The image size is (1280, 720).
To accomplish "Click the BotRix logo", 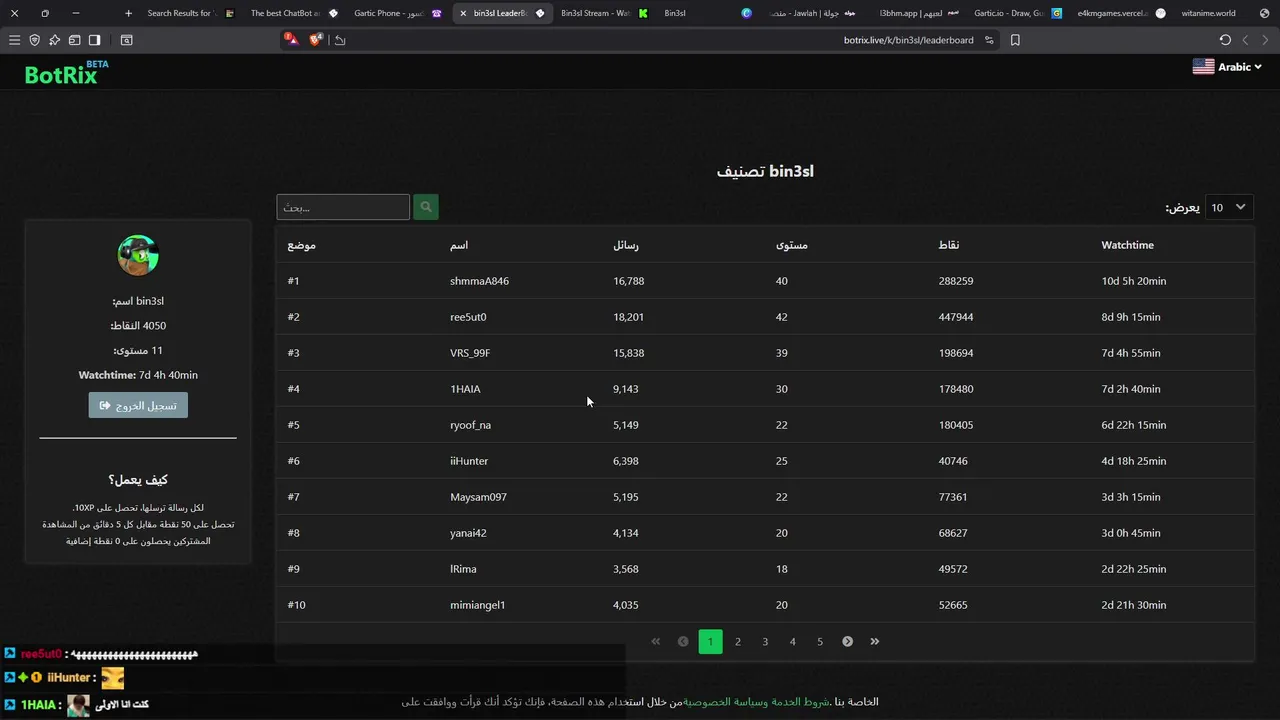I will click(66, 73).
